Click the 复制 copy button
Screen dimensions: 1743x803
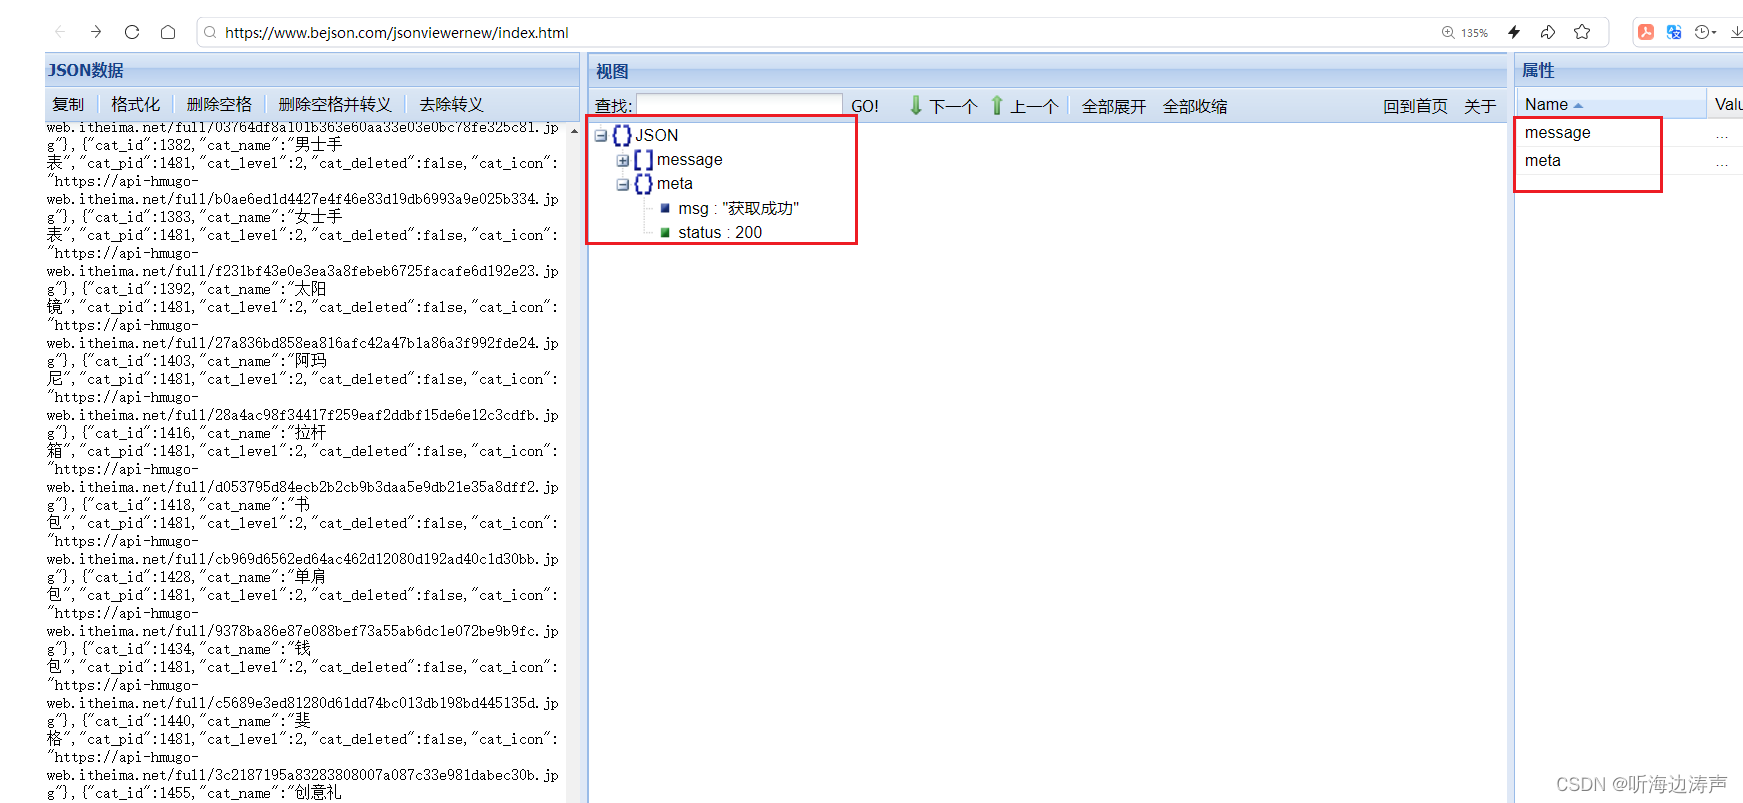[68, 104]
